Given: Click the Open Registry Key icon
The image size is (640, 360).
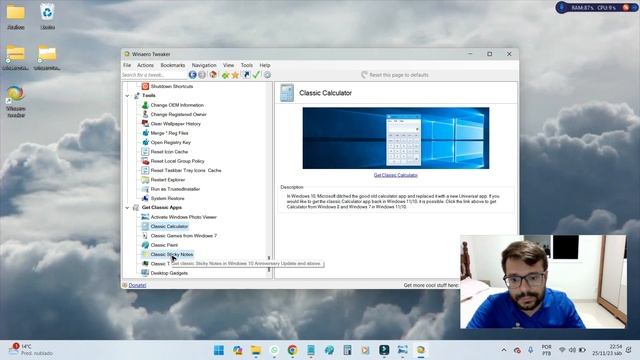Looking at the screenshot, I should click(145, 142).
